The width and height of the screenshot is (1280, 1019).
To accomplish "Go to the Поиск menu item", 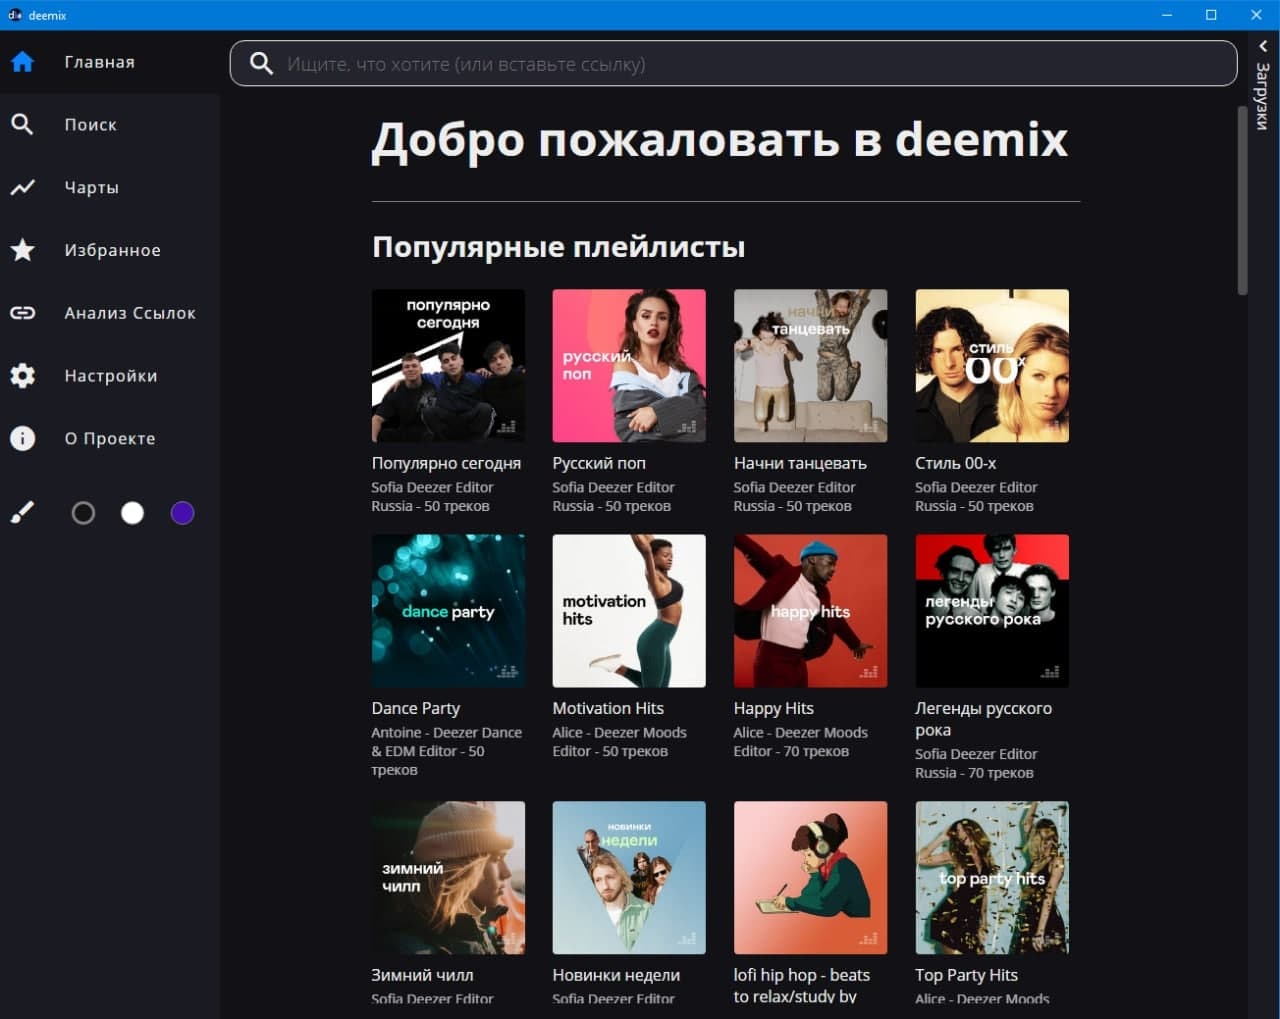I will point(91,124).
